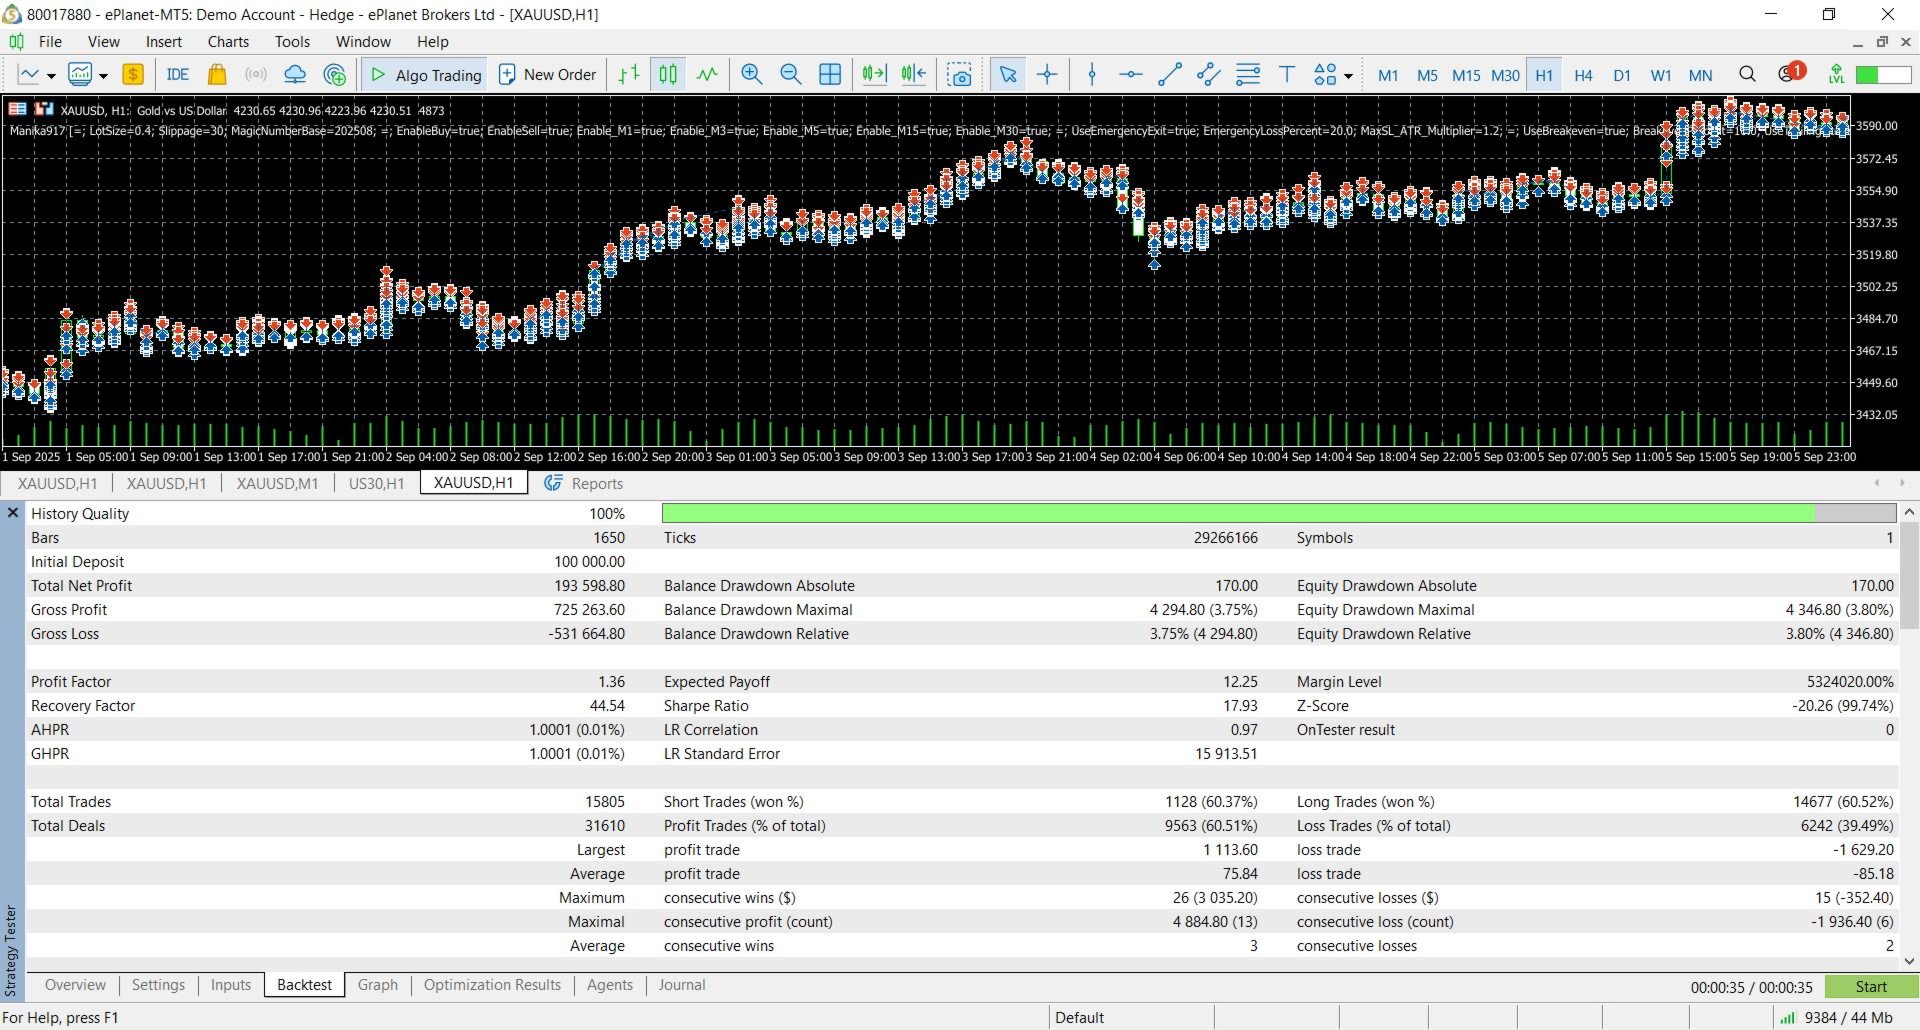1920x1030 pixels.
Task: Expand the new chart dropdown arrow
Action: pyautogui.click(x=51, y=76)
